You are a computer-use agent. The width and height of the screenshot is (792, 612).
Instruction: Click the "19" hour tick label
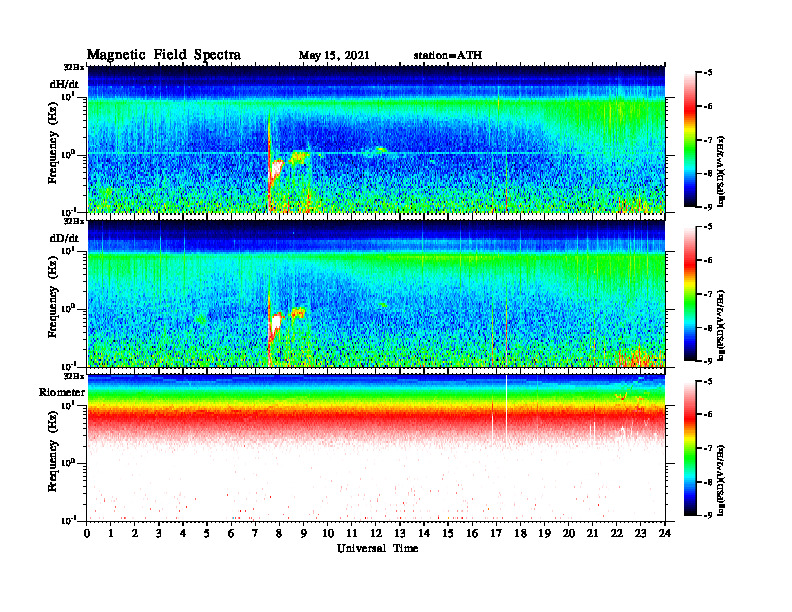point(544,533)
